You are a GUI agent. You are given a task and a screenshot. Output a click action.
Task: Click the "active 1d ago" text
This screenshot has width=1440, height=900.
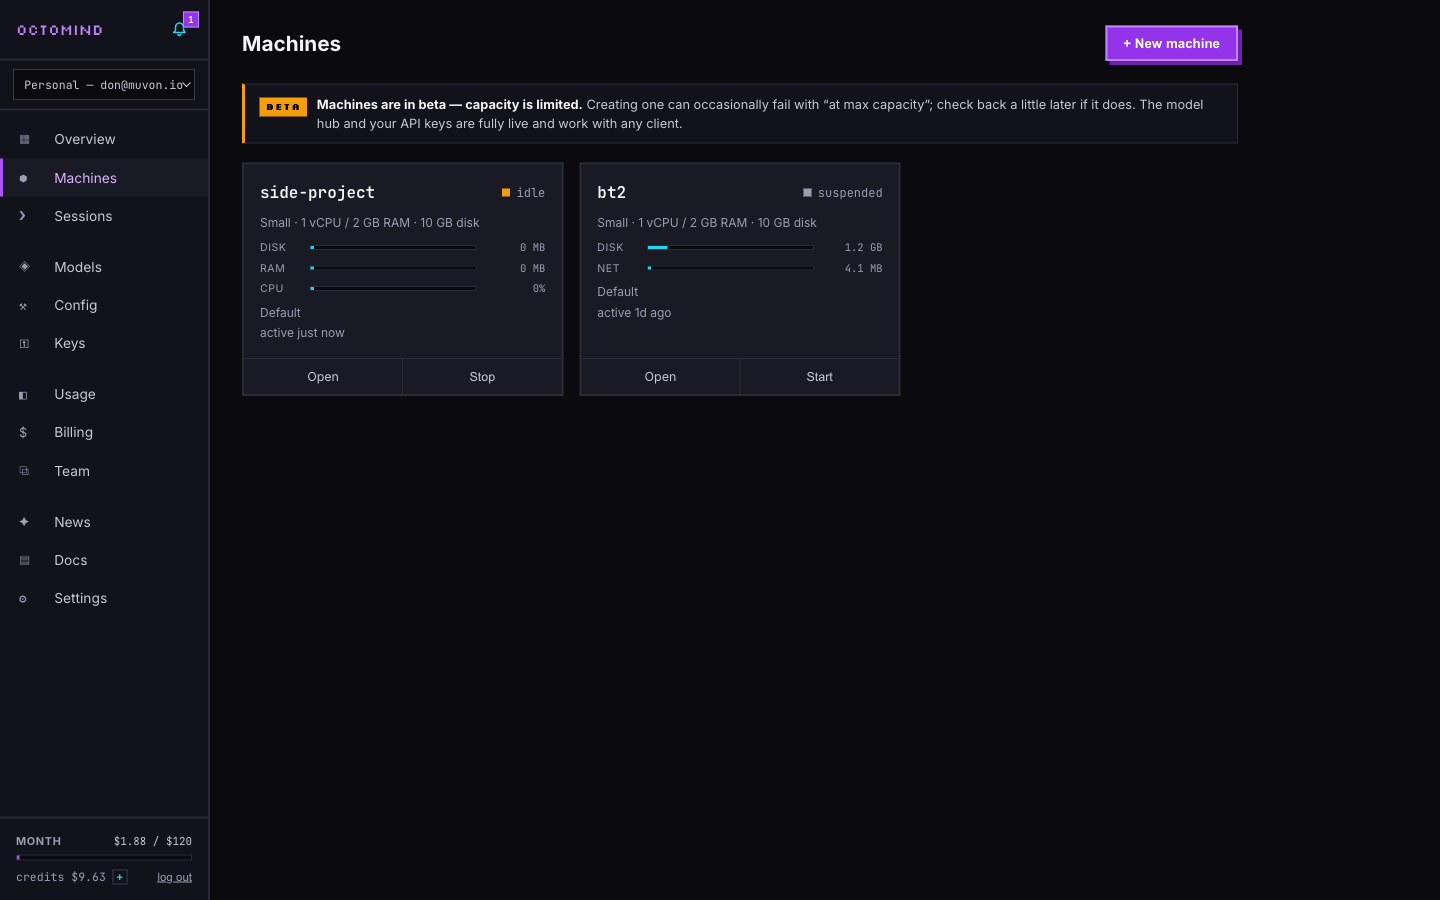[634, 313]
